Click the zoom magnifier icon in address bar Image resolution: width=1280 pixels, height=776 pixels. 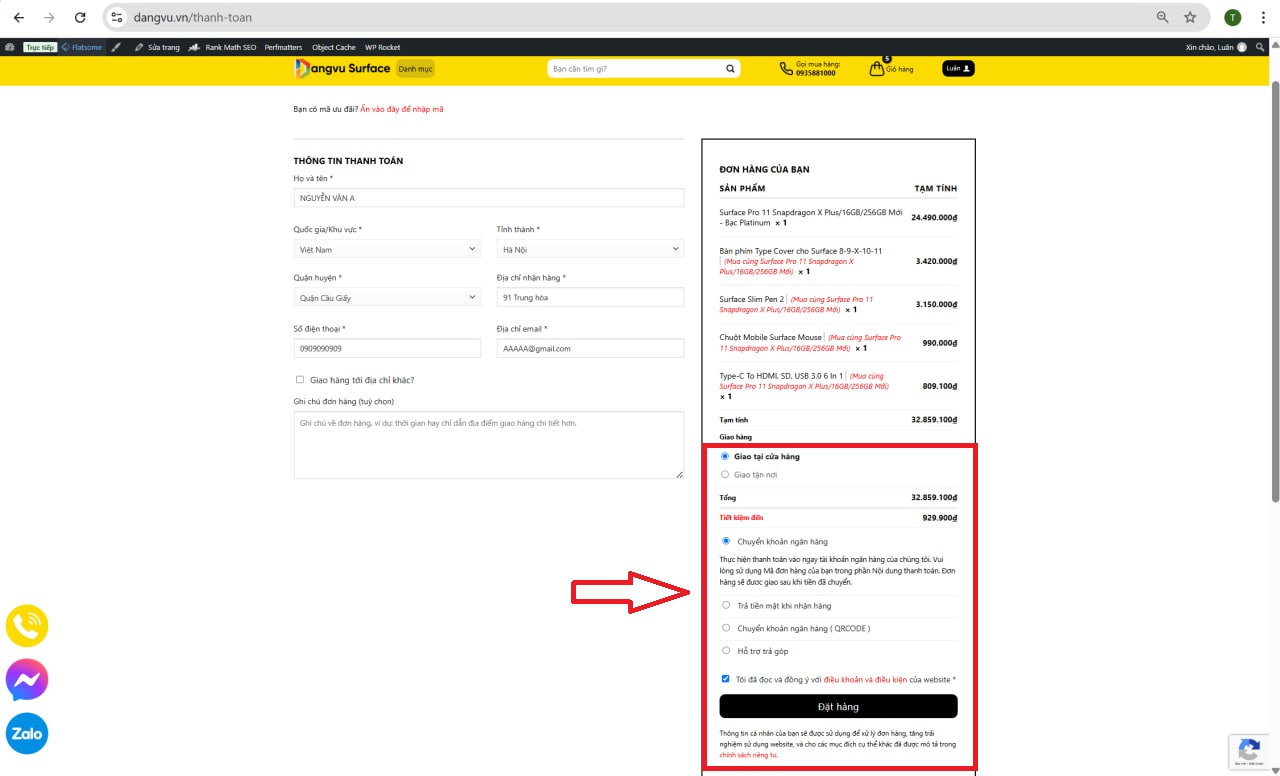tap(1162, 17)
